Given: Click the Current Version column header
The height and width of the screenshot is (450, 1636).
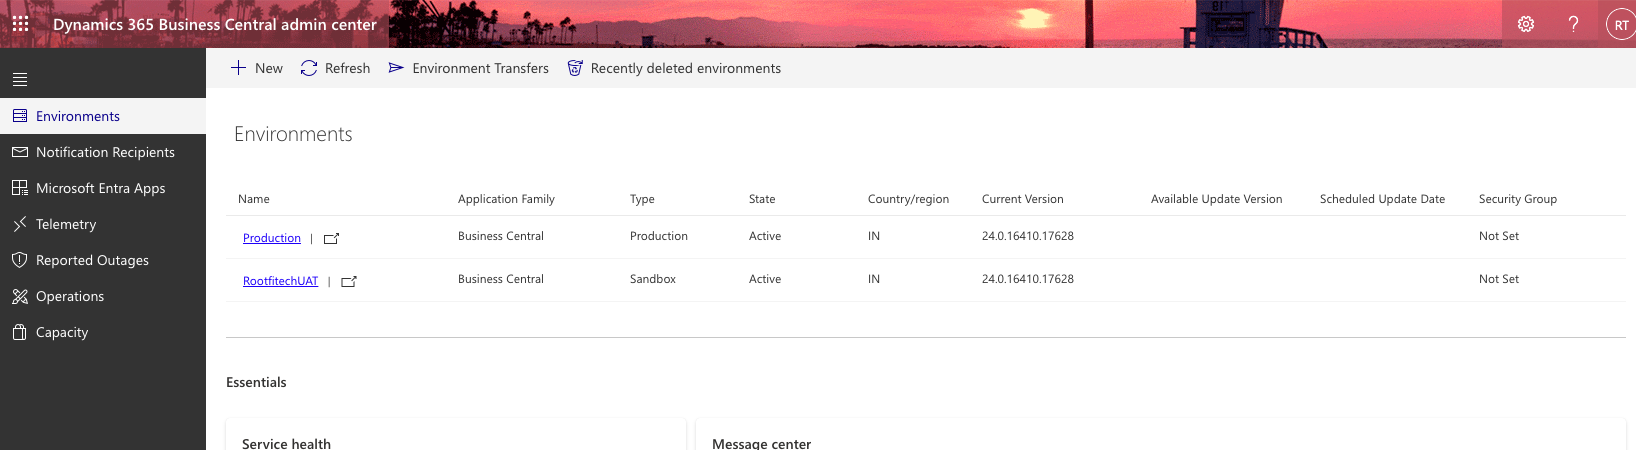Looking at the screenshot, I should point(1023,199).
